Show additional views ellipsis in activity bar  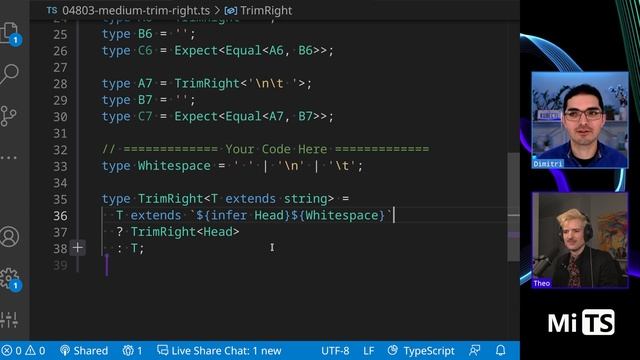pos(9,158)
